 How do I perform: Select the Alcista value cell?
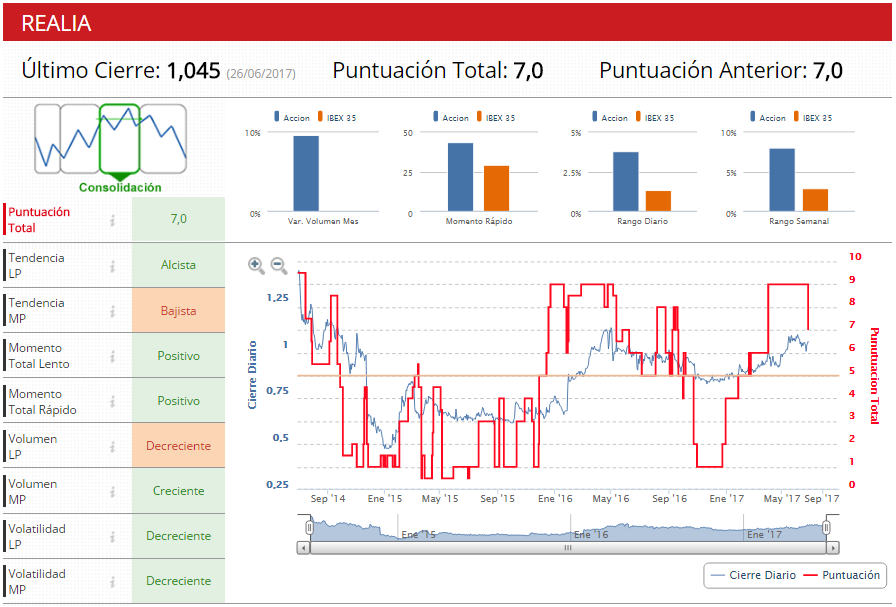tap(178, 265)
